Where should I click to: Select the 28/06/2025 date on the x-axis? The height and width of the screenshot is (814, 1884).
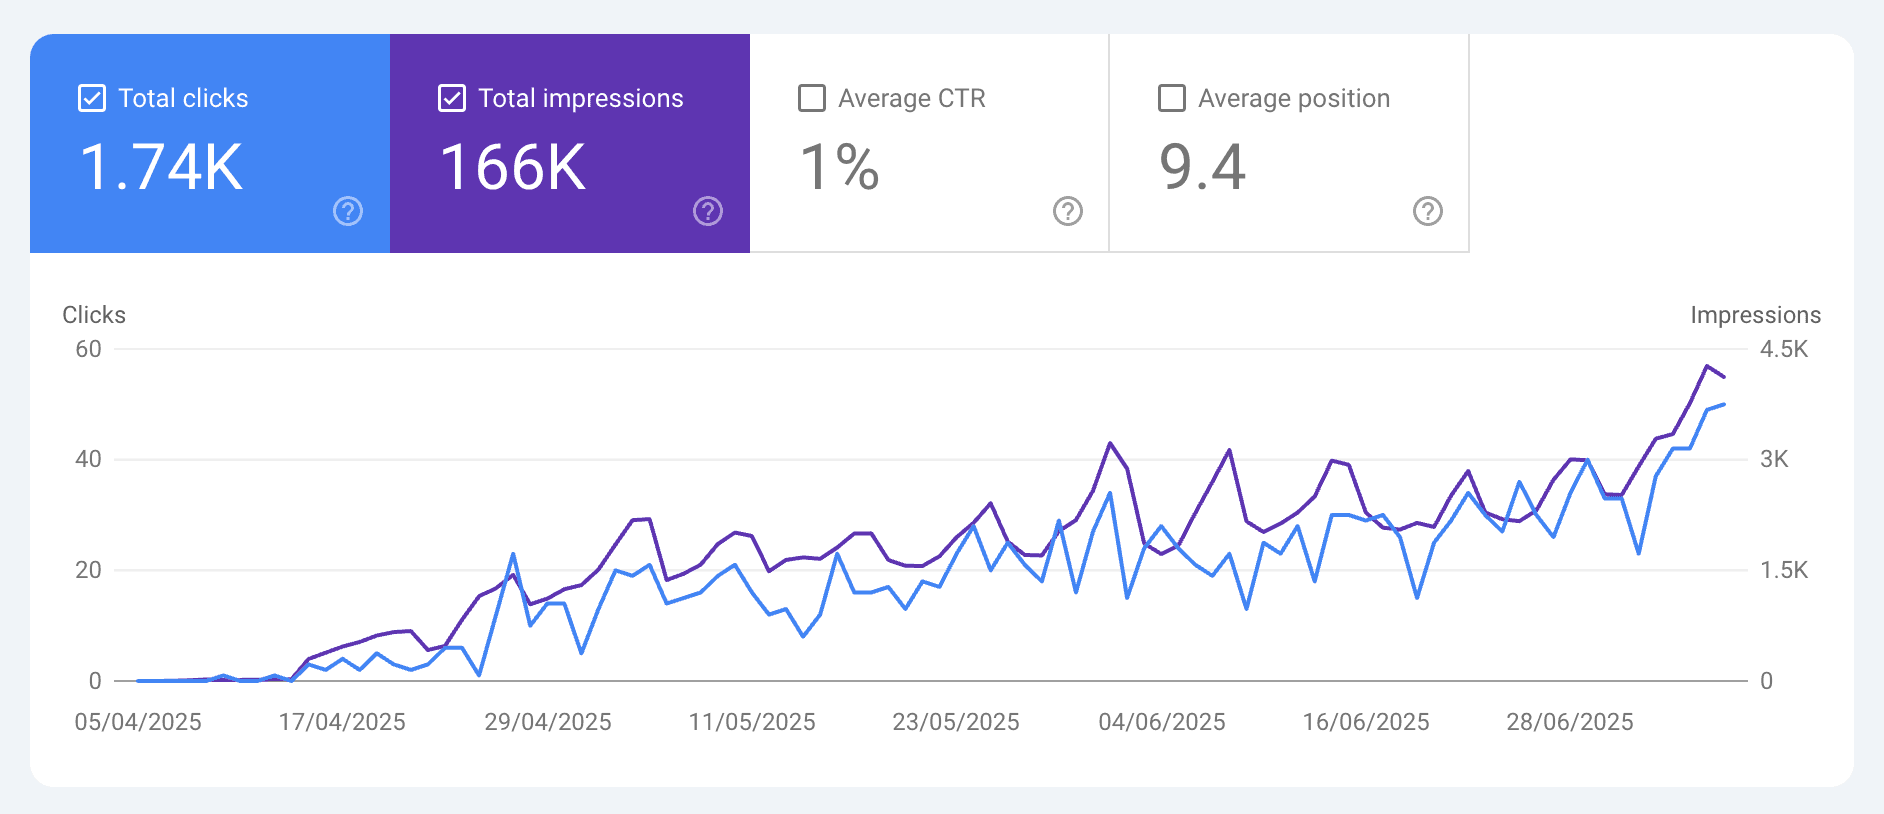(1570, 722)
